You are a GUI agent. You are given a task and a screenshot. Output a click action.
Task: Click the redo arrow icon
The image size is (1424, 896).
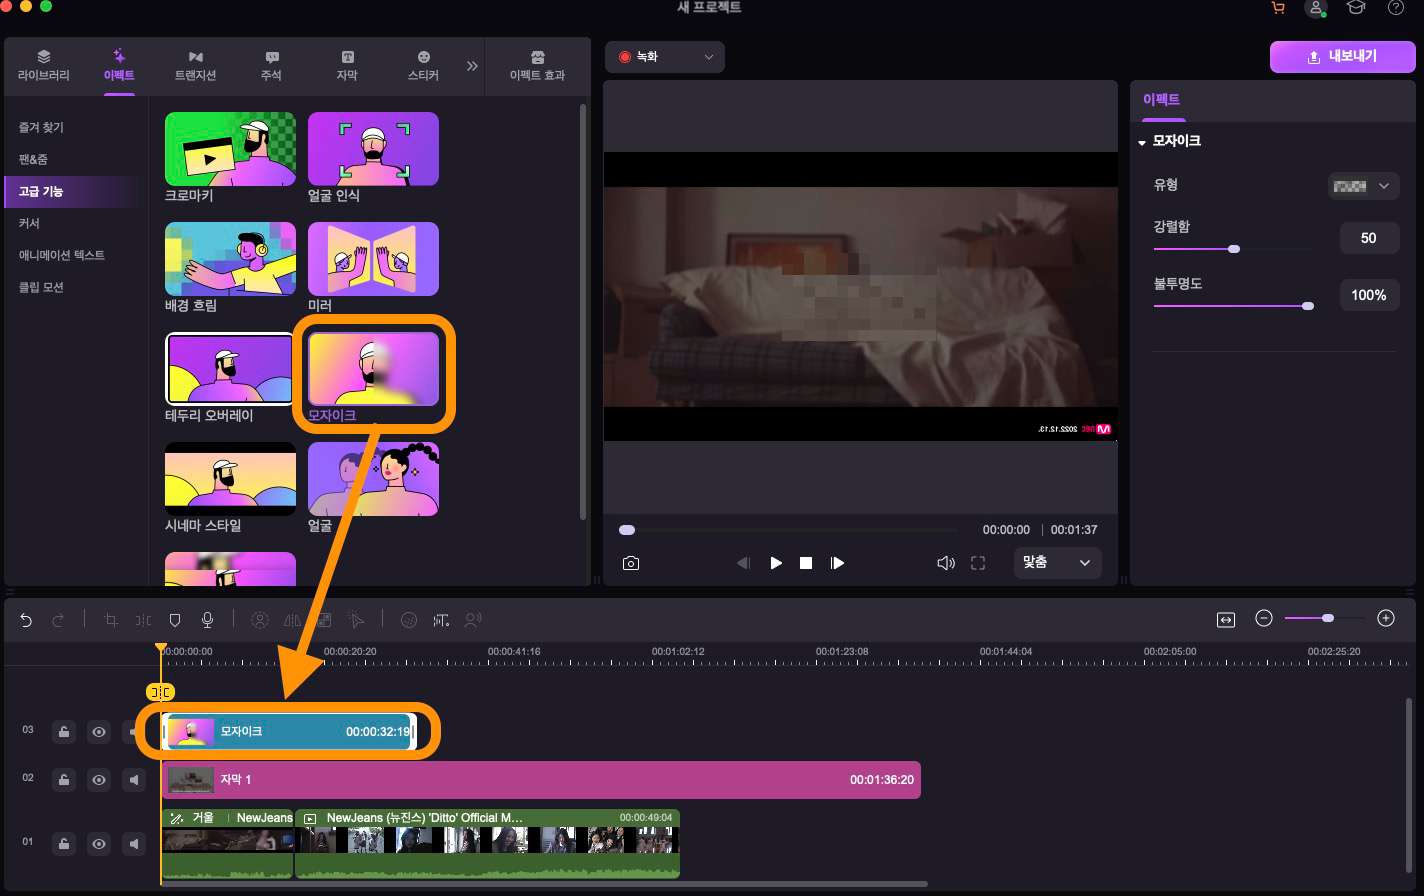[58, 620]
